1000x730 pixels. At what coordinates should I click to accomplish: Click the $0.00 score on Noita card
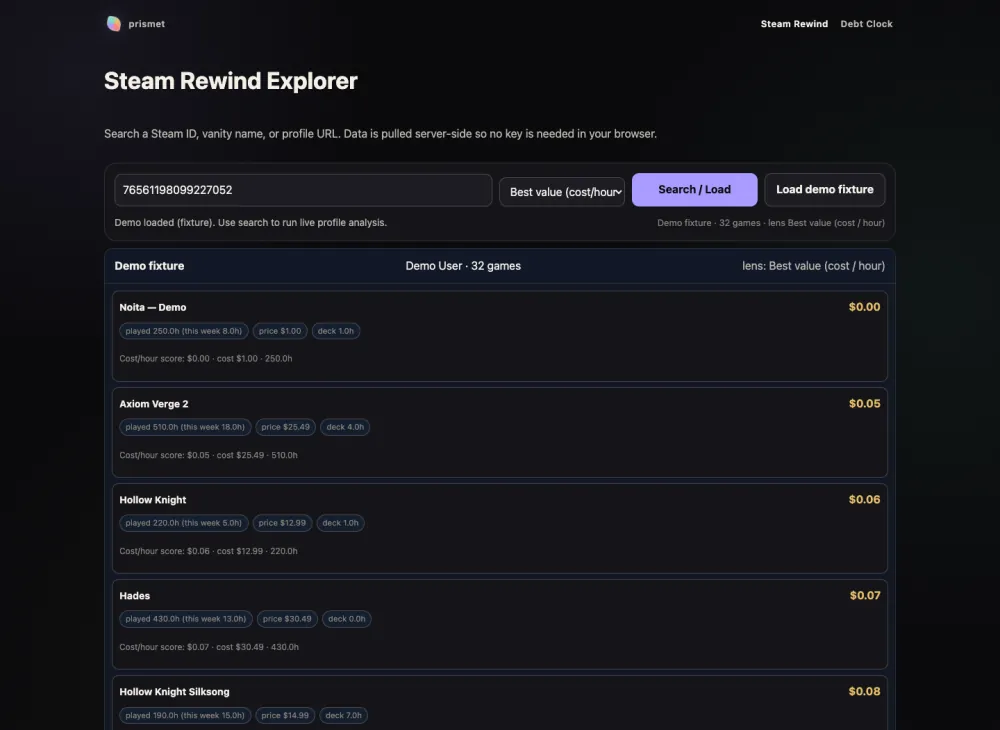click(864, 307)
